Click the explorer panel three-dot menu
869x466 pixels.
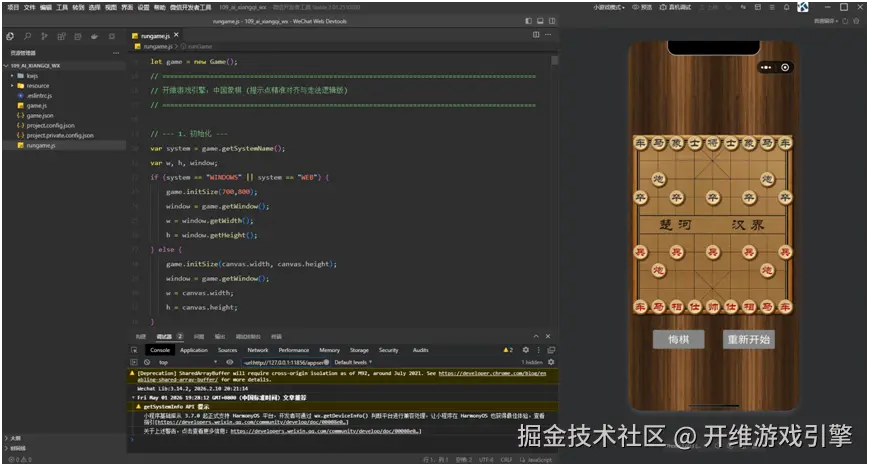116,53
